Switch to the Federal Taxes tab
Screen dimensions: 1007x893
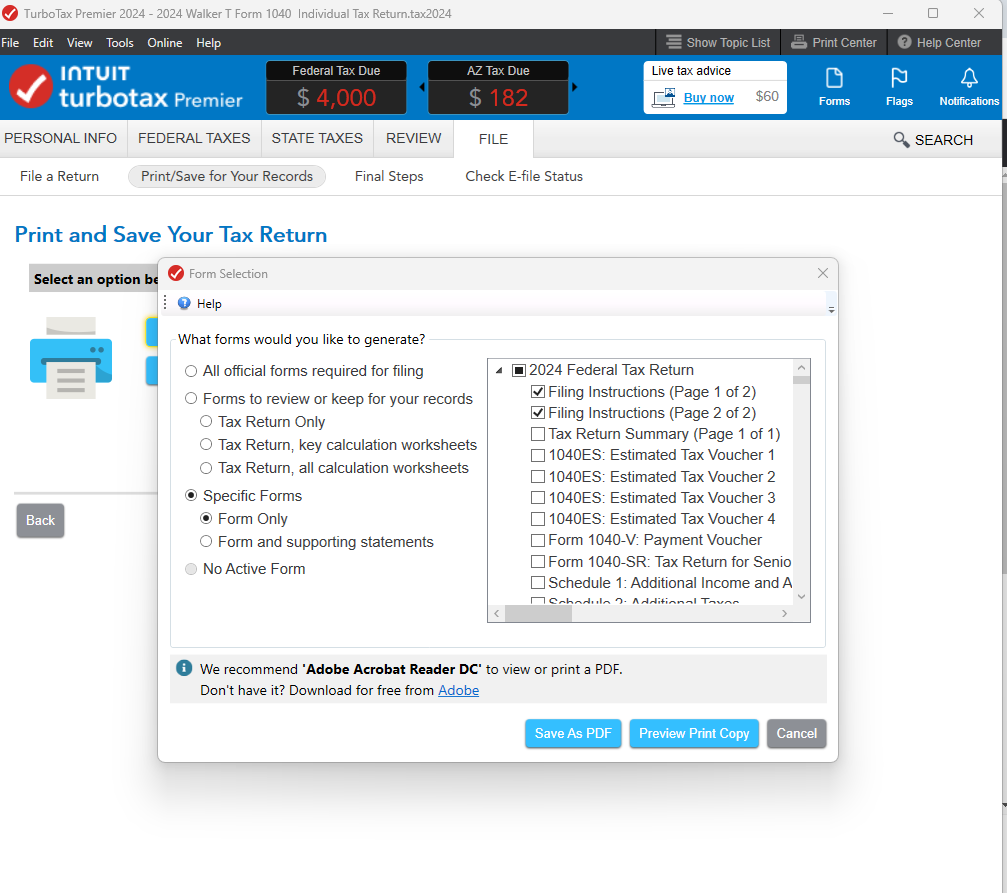pyautogui.click(x=194, y=138)
